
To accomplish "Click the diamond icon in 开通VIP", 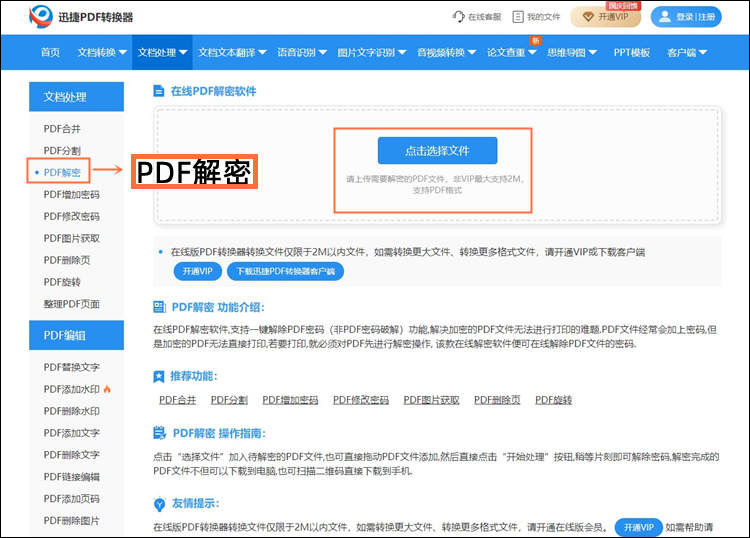I will 588,17.
